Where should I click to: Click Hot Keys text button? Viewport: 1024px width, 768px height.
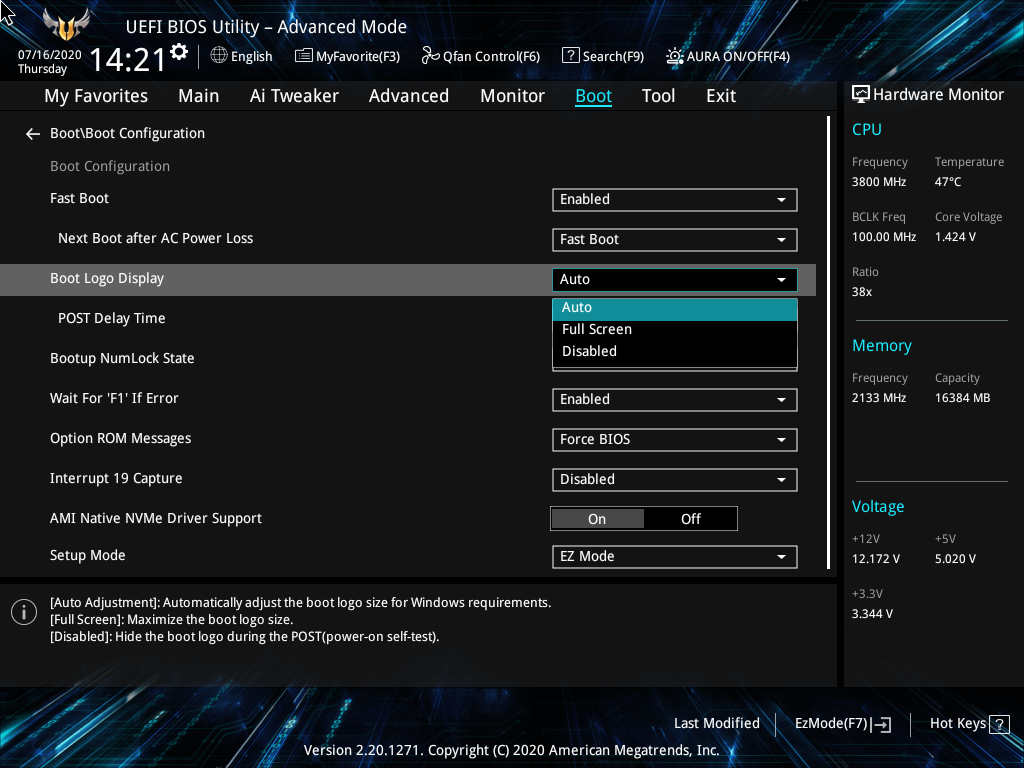(x=958, y=724)
